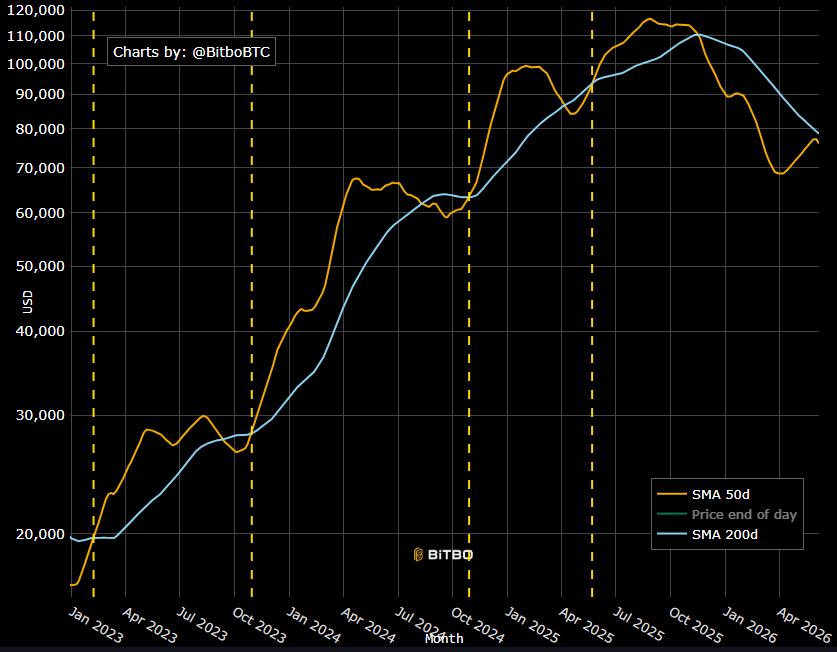This screenshot has height=652, width=837.
Task: Select the 60,000 y-axis label
Action: [x=40, y=213]
